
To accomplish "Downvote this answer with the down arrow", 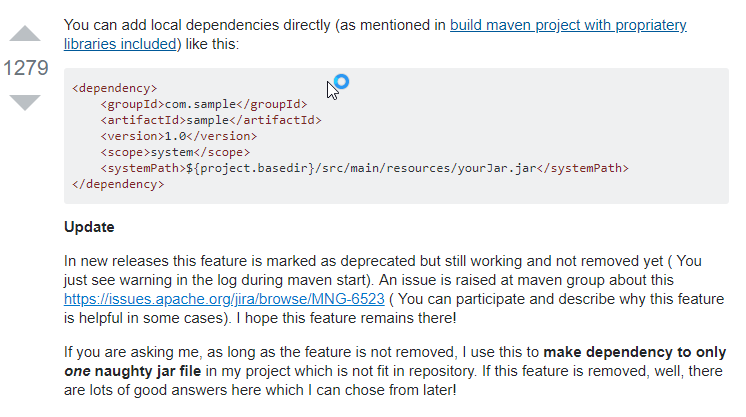I will 24,101.
